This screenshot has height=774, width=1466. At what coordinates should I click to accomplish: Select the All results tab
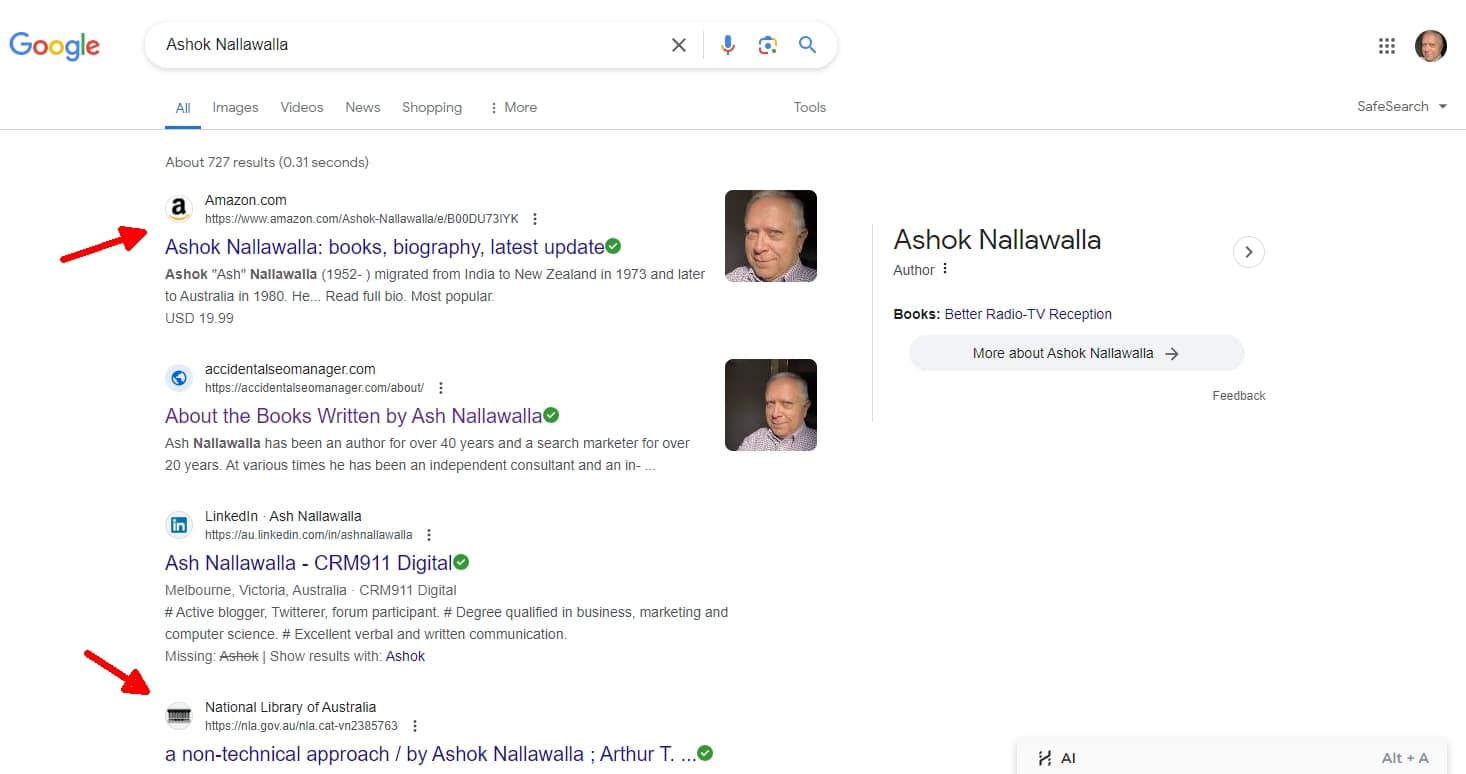pos(183,108)
